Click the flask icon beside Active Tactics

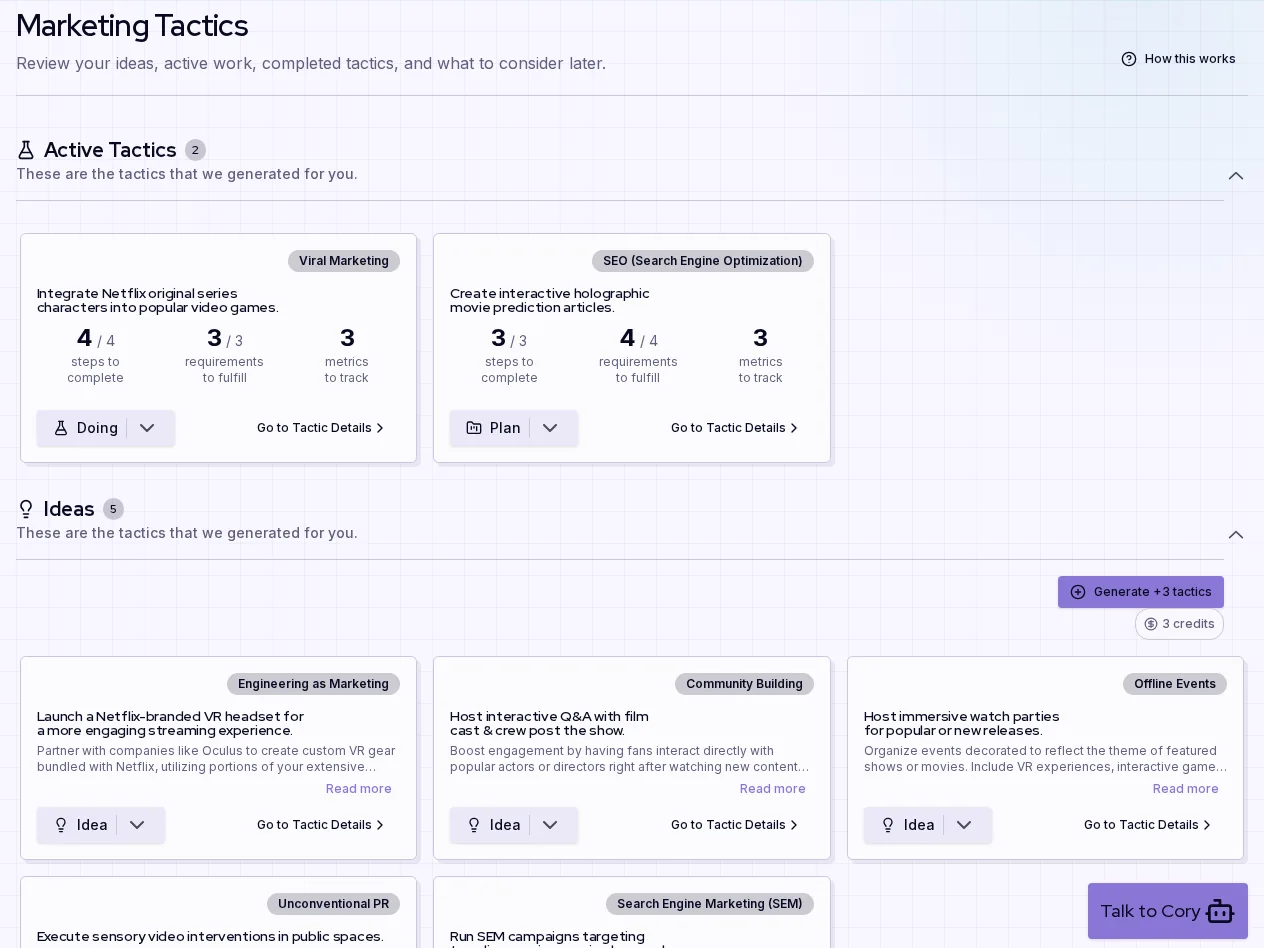click(26, 150)
